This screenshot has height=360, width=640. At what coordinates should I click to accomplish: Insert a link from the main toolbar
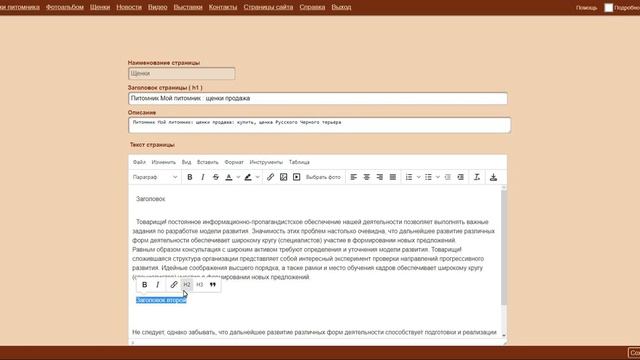[270, 177]
